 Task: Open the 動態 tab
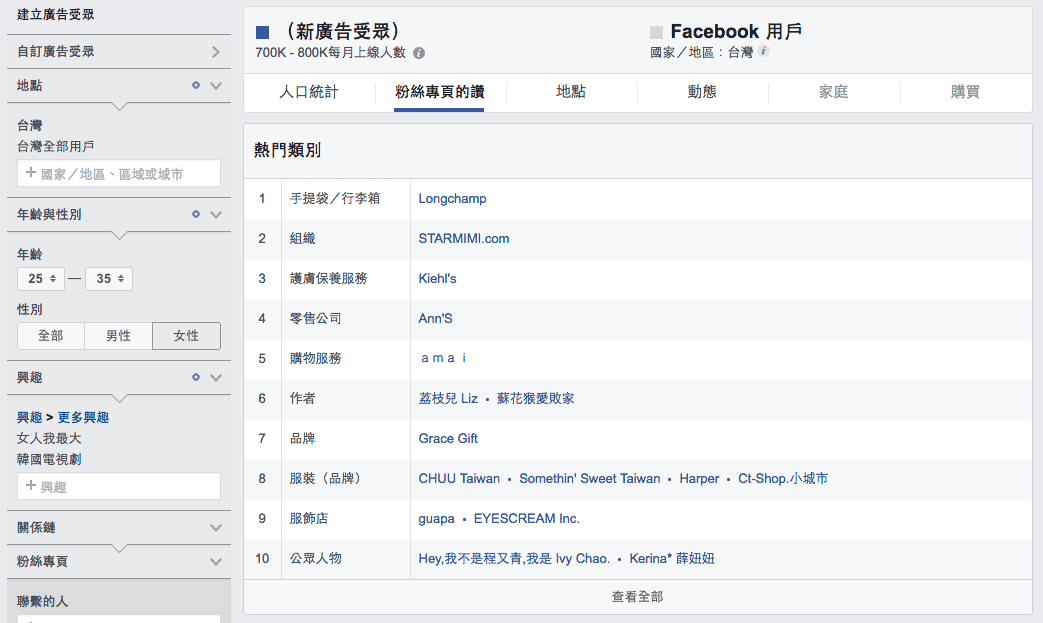(702, 92)
